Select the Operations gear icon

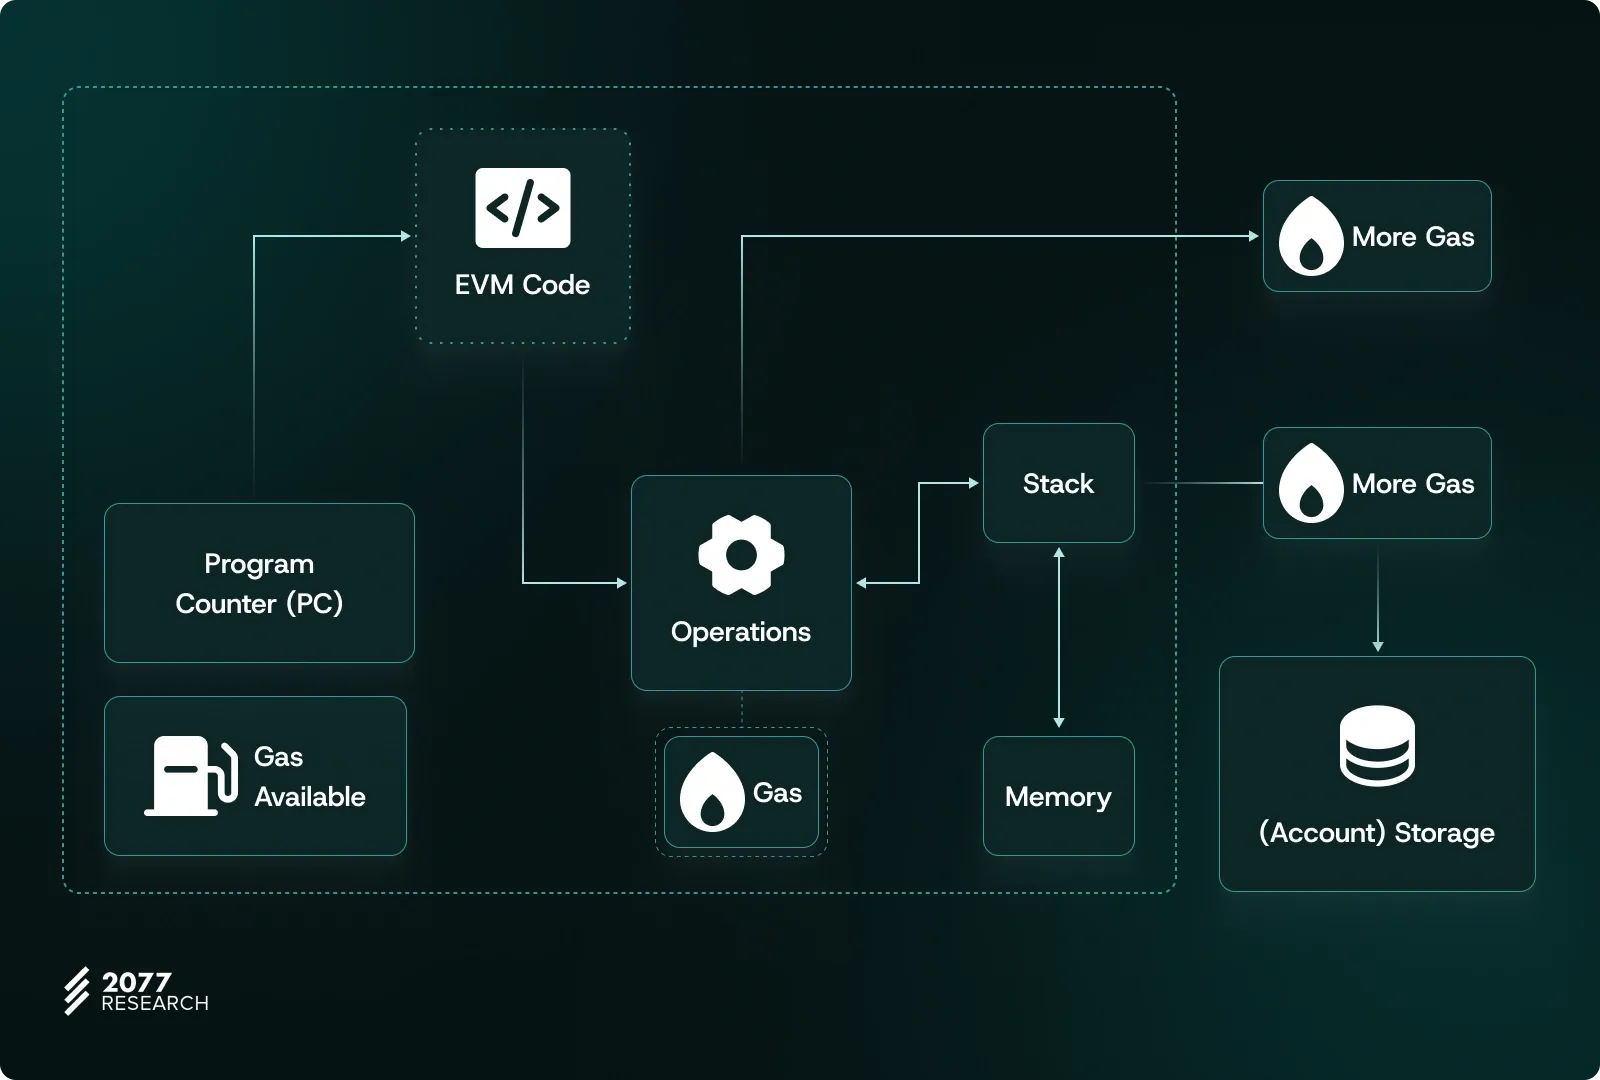tap(741, 555)
